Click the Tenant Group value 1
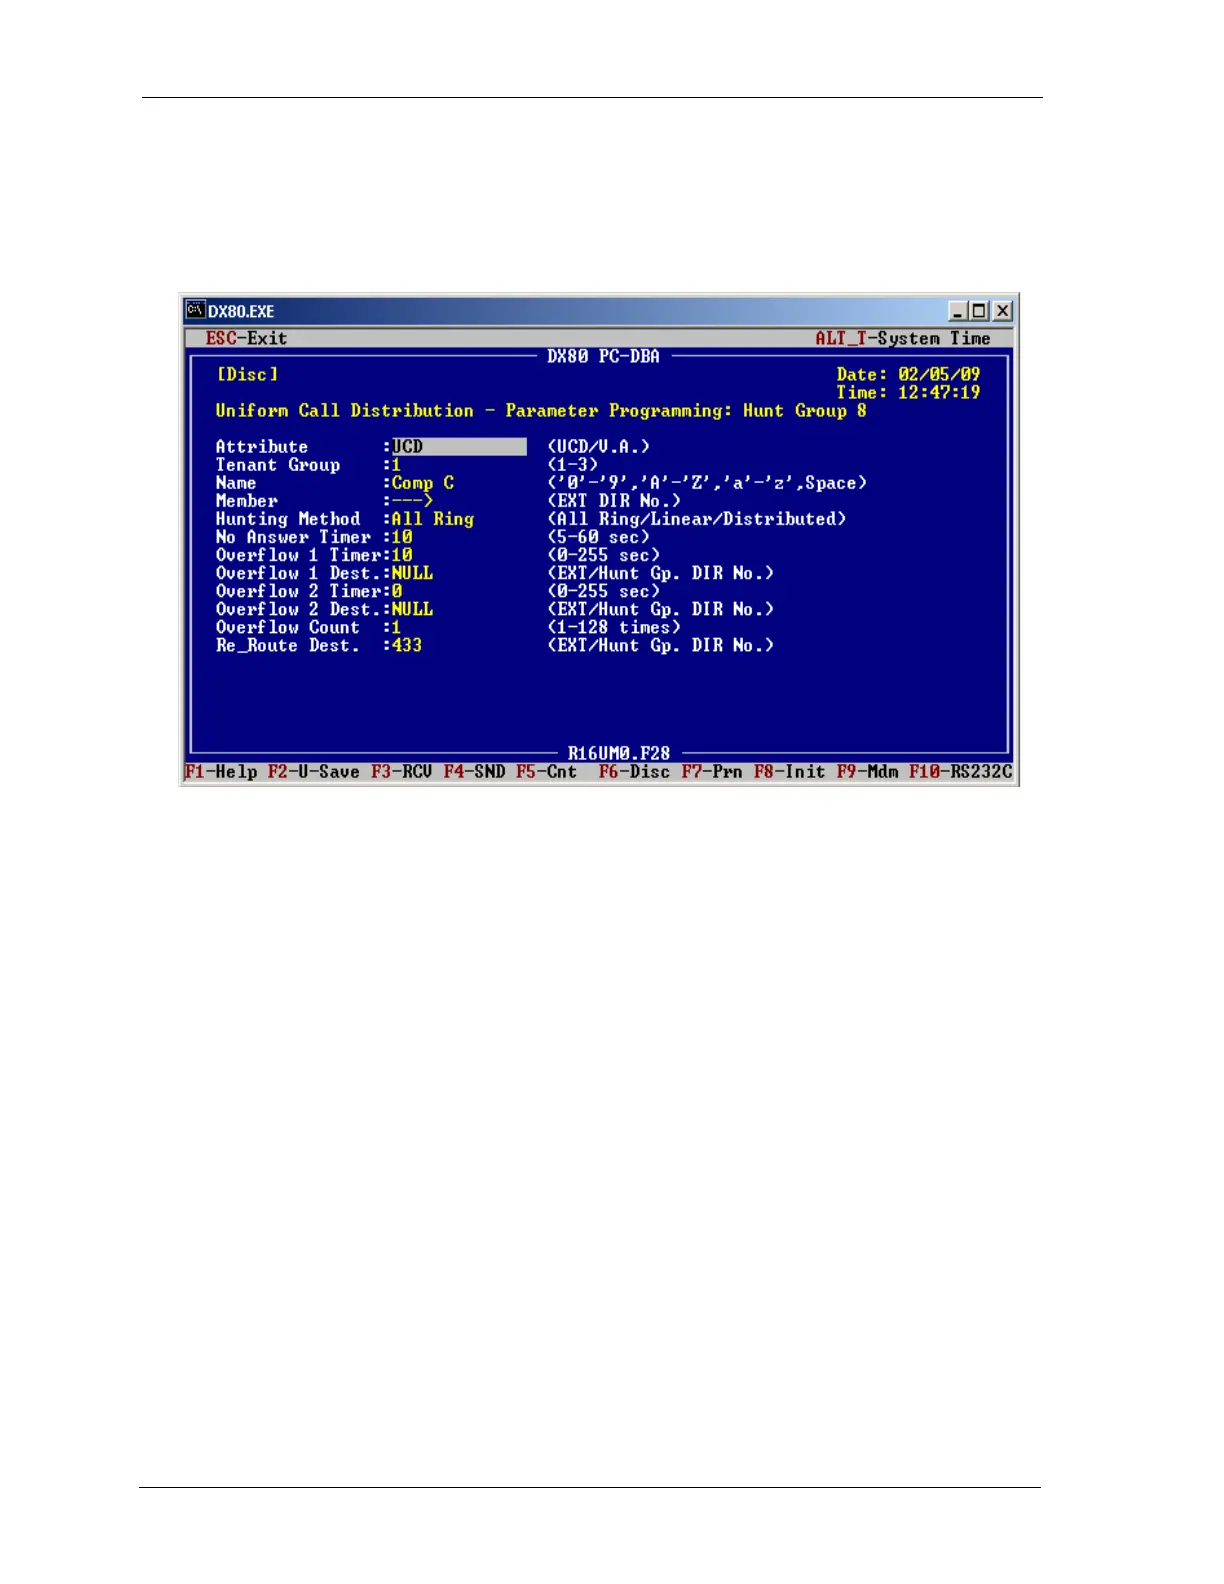This screenshot has width=1224, height=1584. (396, 465)
